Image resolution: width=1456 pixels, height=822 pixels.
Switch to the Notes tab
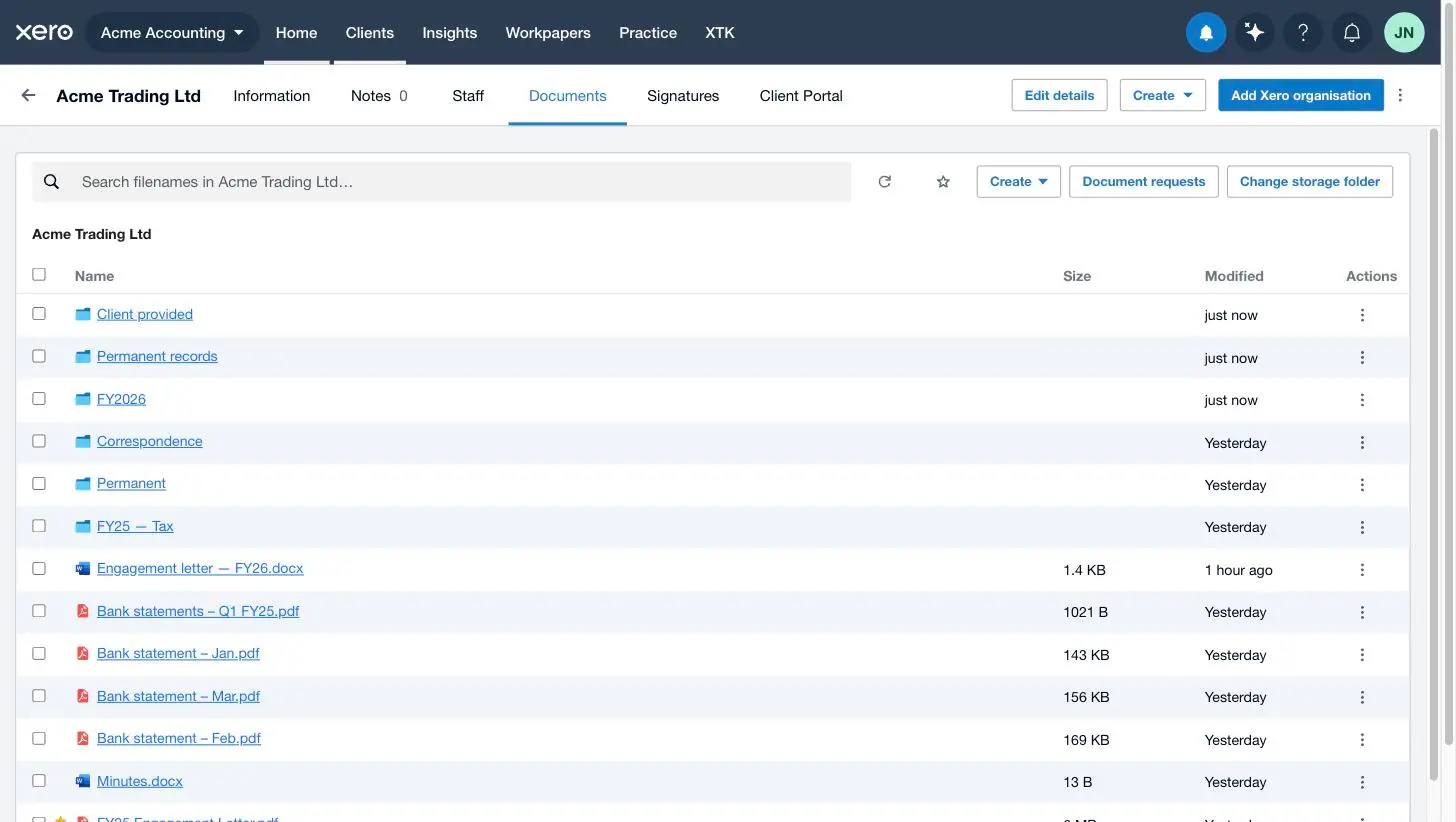click(x=379, y=96)
